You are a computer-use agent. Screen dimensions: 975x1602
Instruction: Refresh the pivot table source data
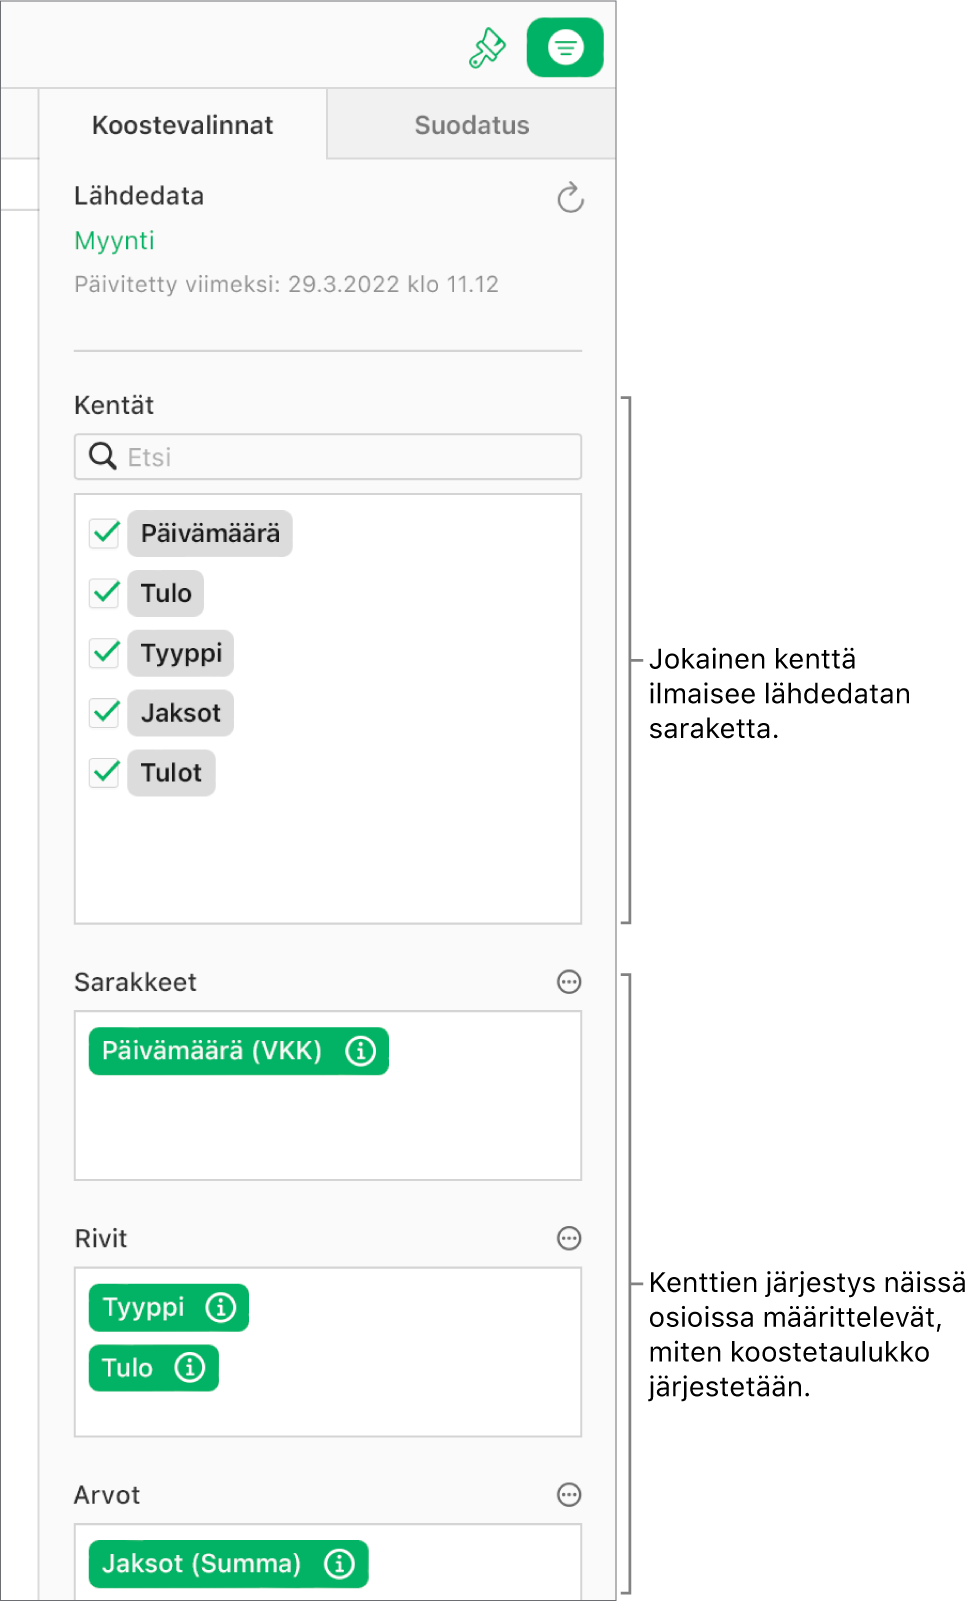tap(570, 198)
